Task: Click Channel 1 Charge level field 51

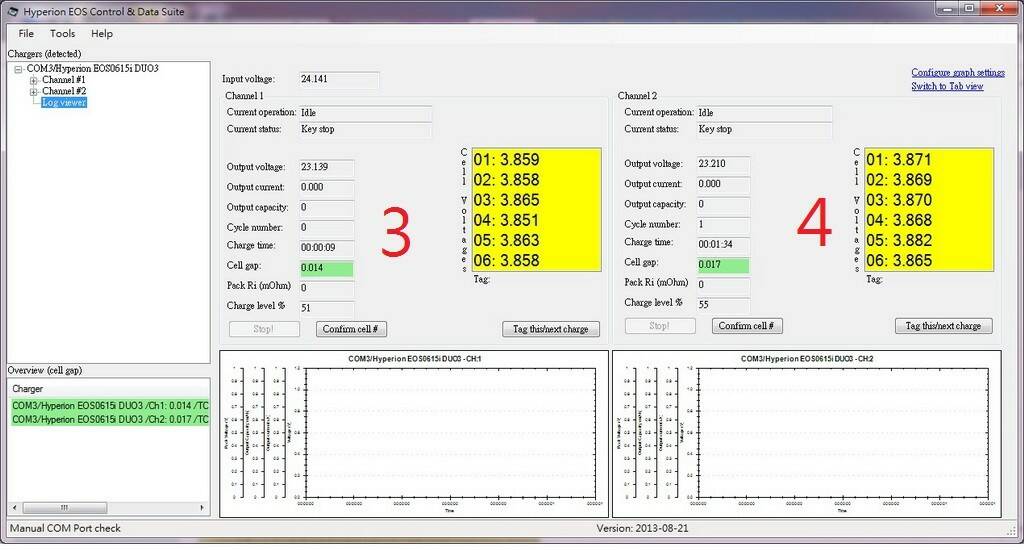Action: [x=327, y=308]
